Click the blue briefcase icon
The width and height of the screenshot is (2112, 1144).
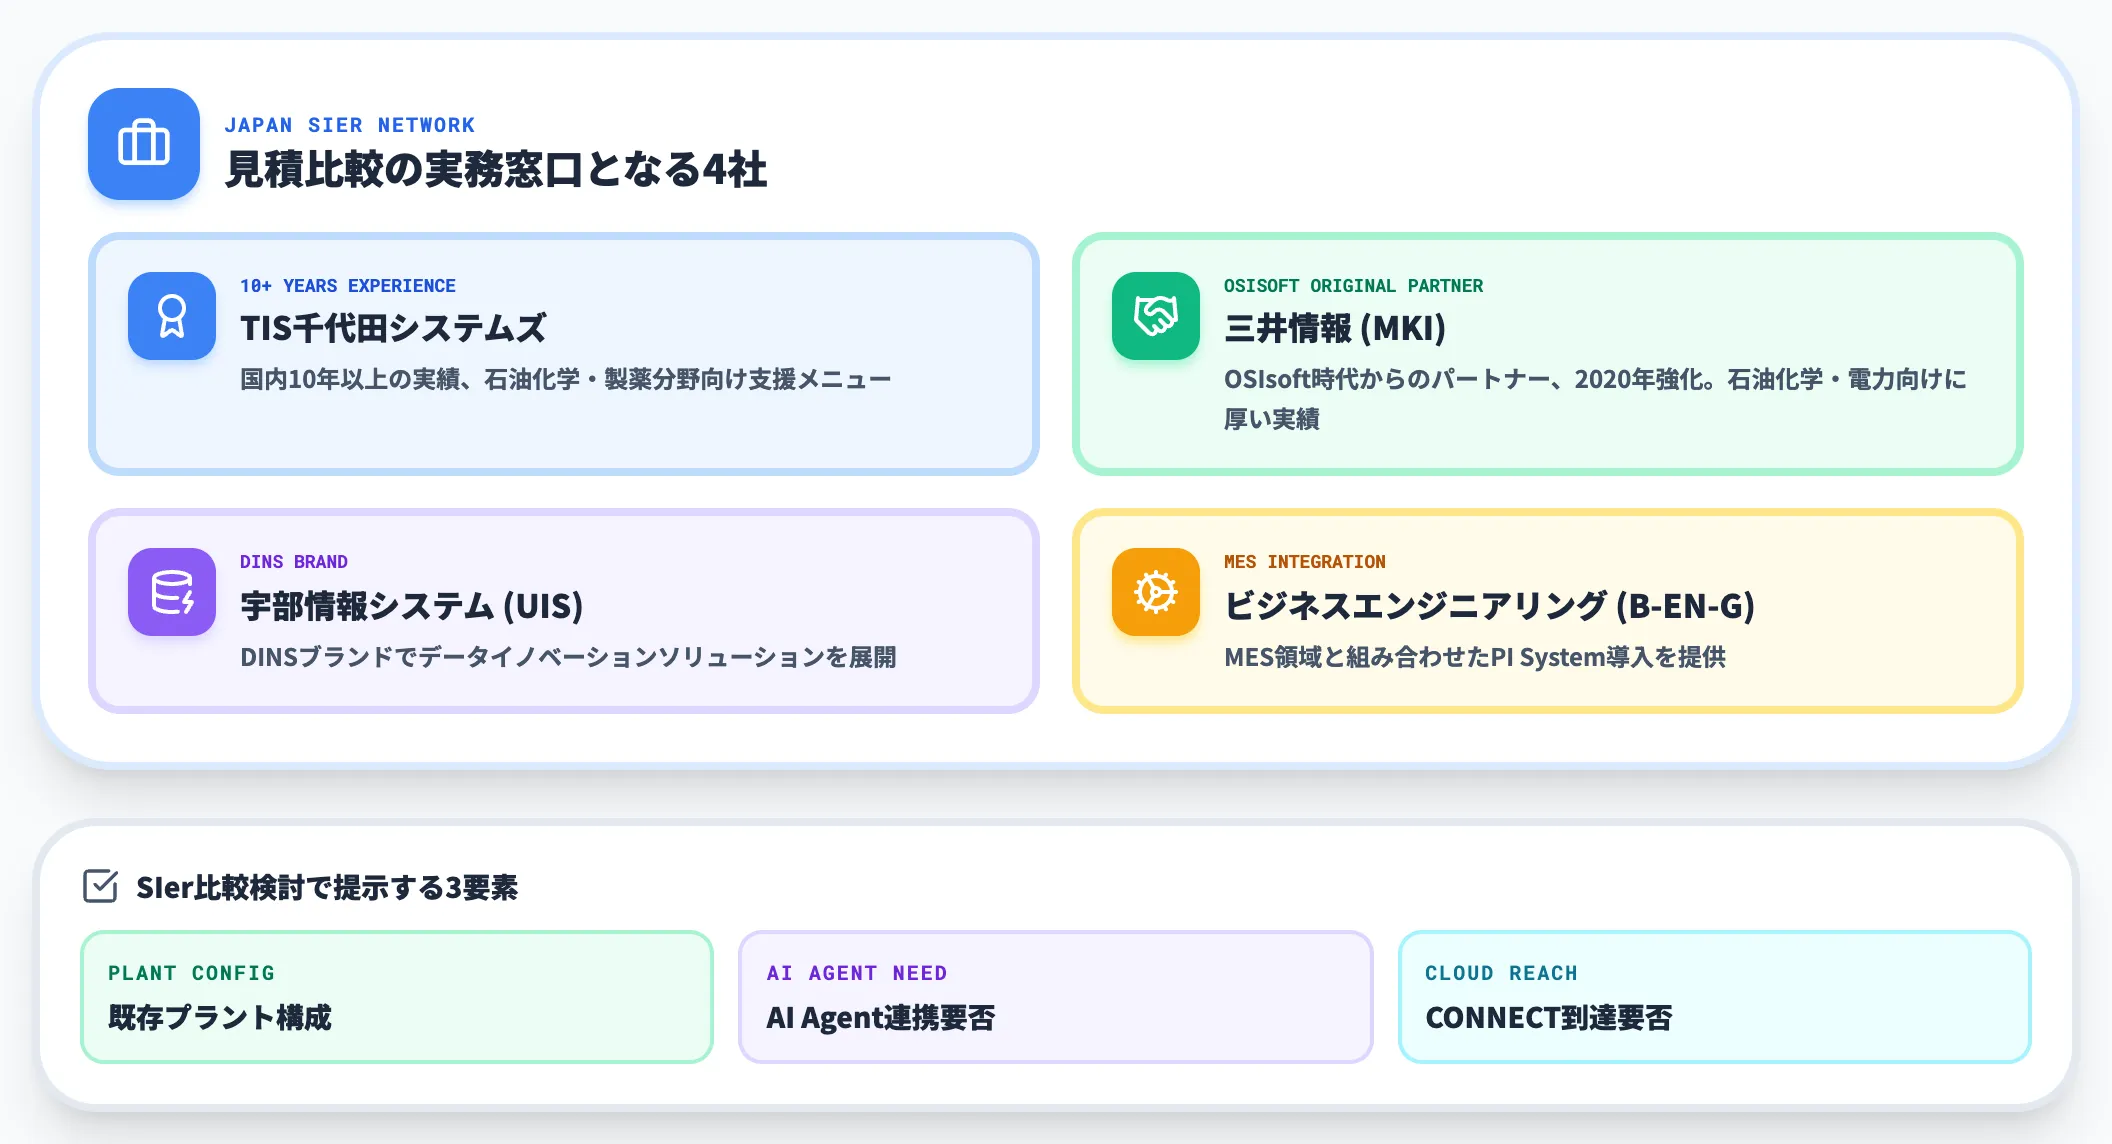click(x=144, y=144)
